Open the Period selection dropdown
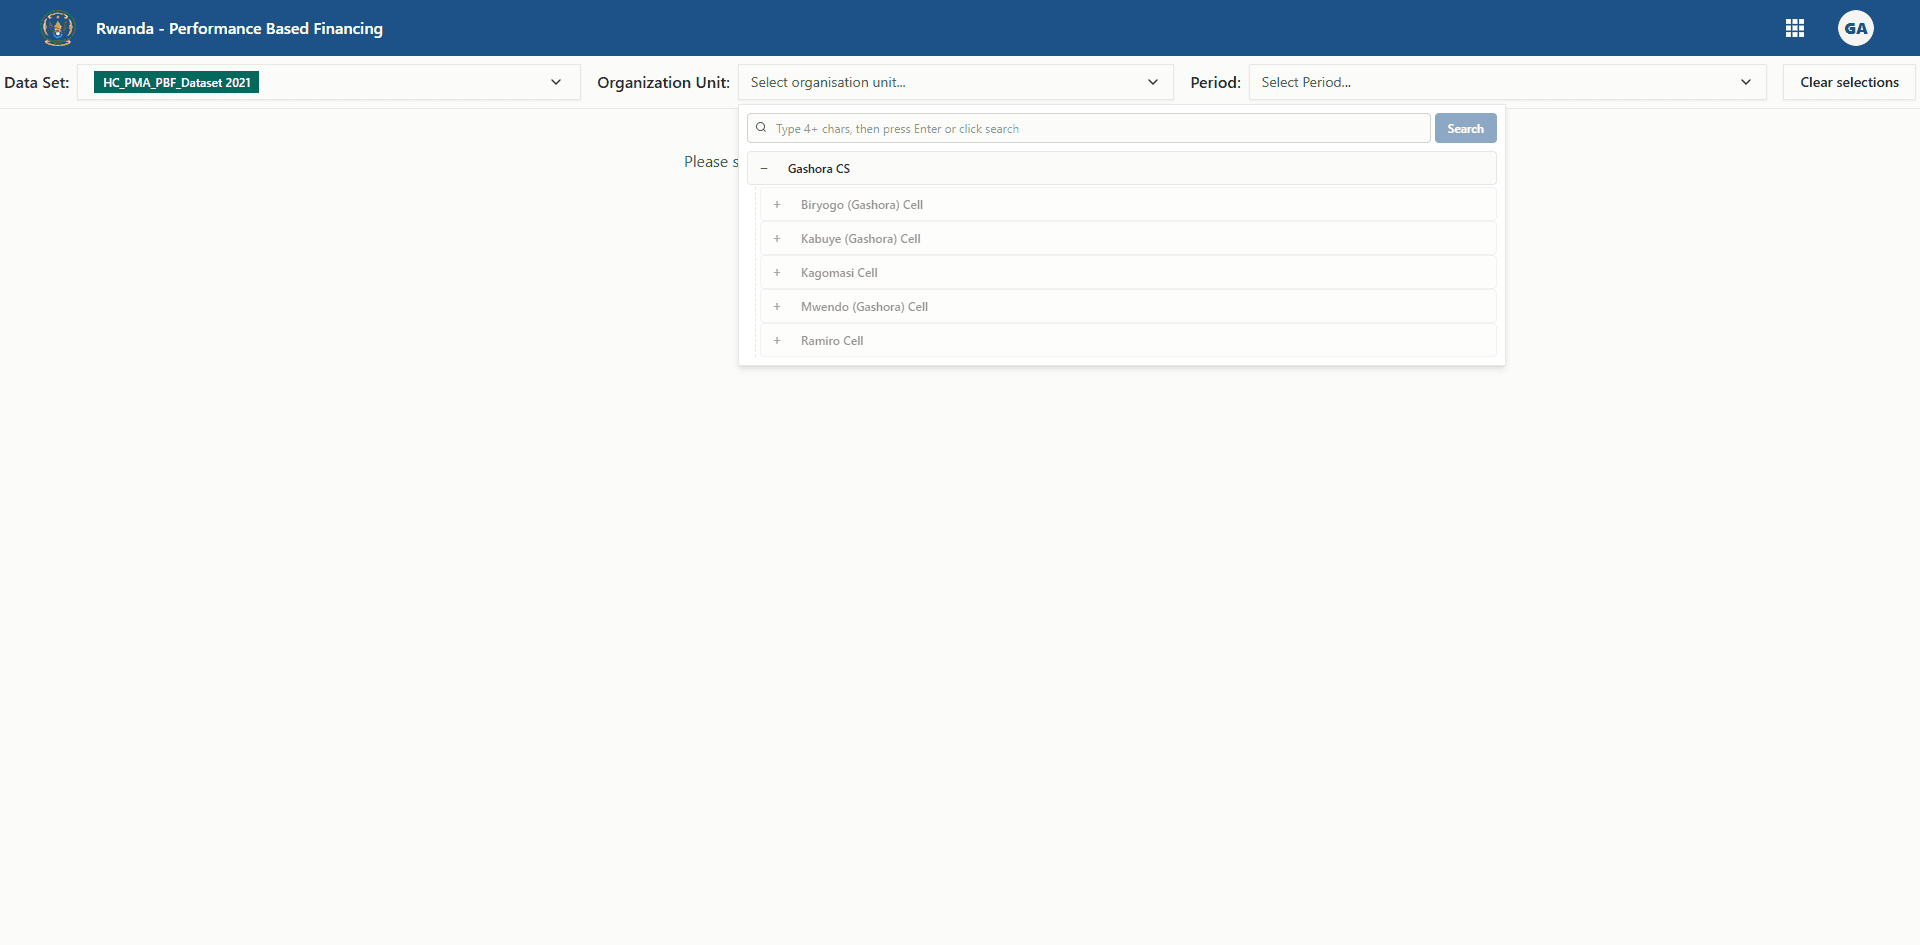Viewport: 1920px width, 945px height. click(1746, 82)
